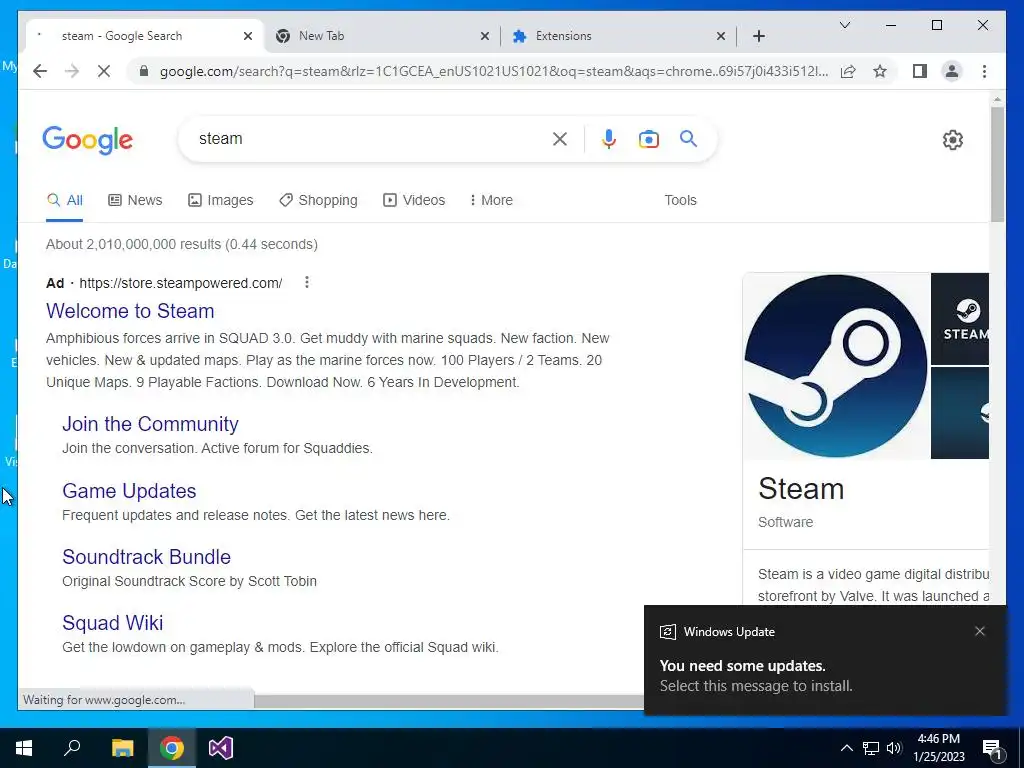
Task: Open the Welcome to Steam link
Action: [130, 311]
